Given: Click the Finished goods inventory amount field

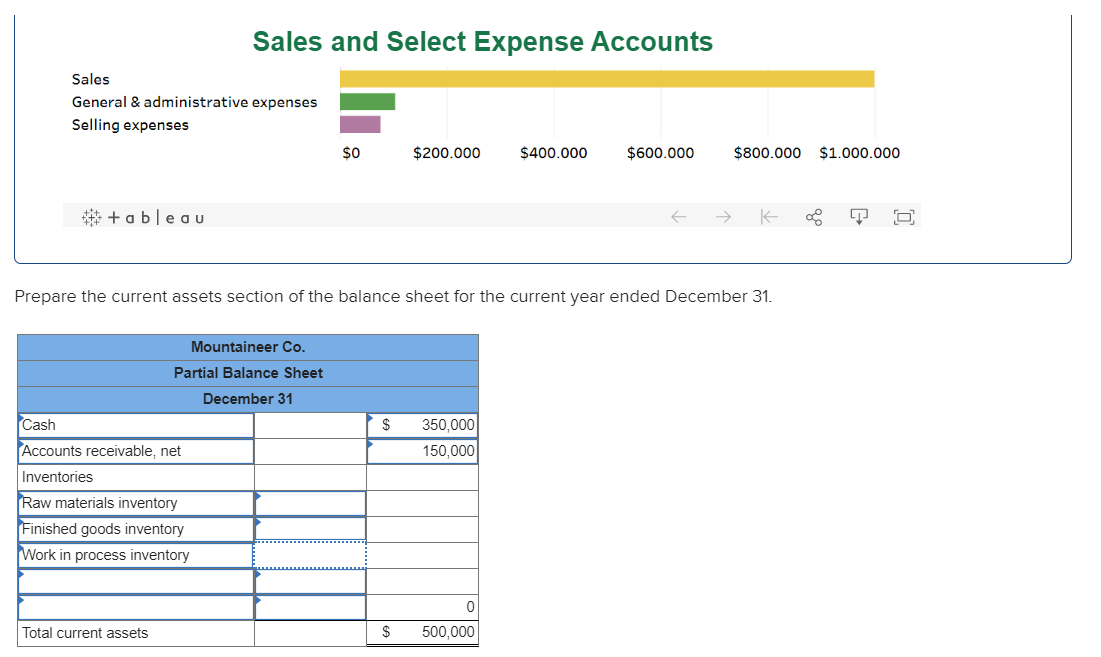Looking at the screenshot, I should [x=310, y=529].
